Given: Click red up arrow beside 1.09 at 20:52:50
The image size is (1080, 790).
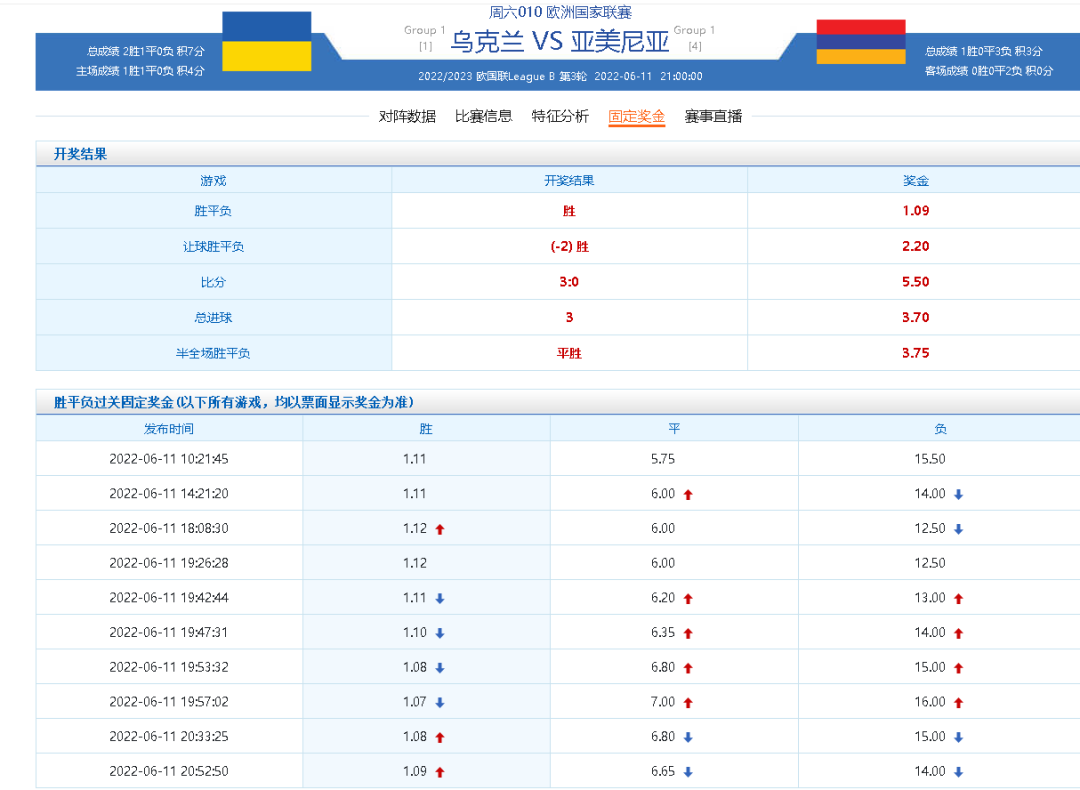Looking at the screenshot, I should coord(440,772).
